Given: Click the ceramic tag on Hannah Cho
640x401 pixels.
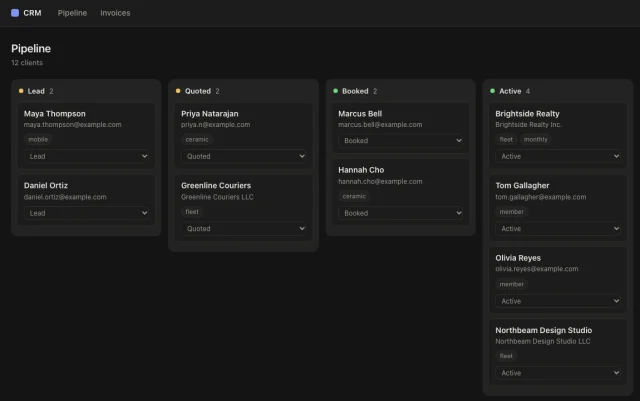Looking at the screenshot, I should (x=354, y=196).
